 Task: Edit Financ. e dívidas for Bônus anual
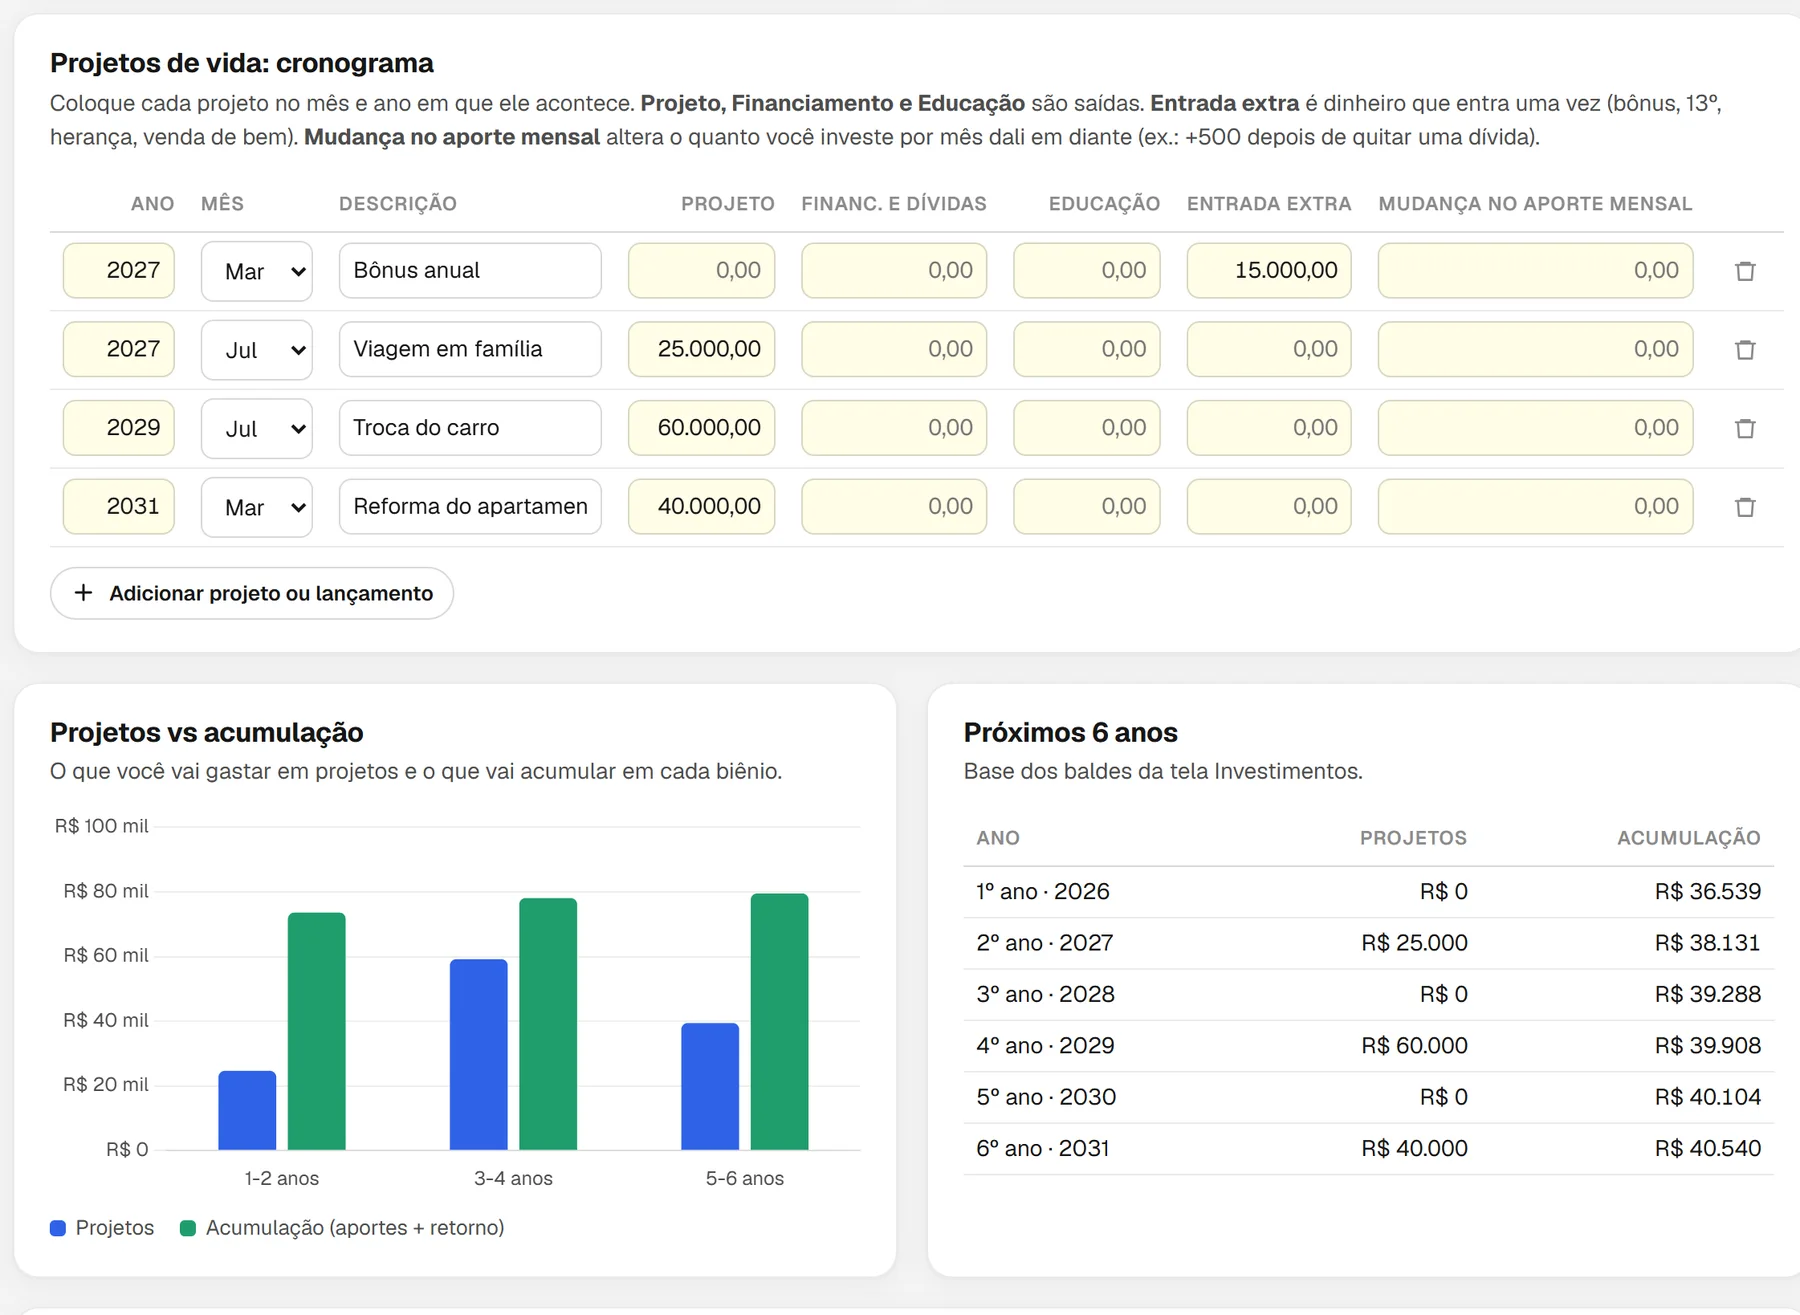pos(894,270)
